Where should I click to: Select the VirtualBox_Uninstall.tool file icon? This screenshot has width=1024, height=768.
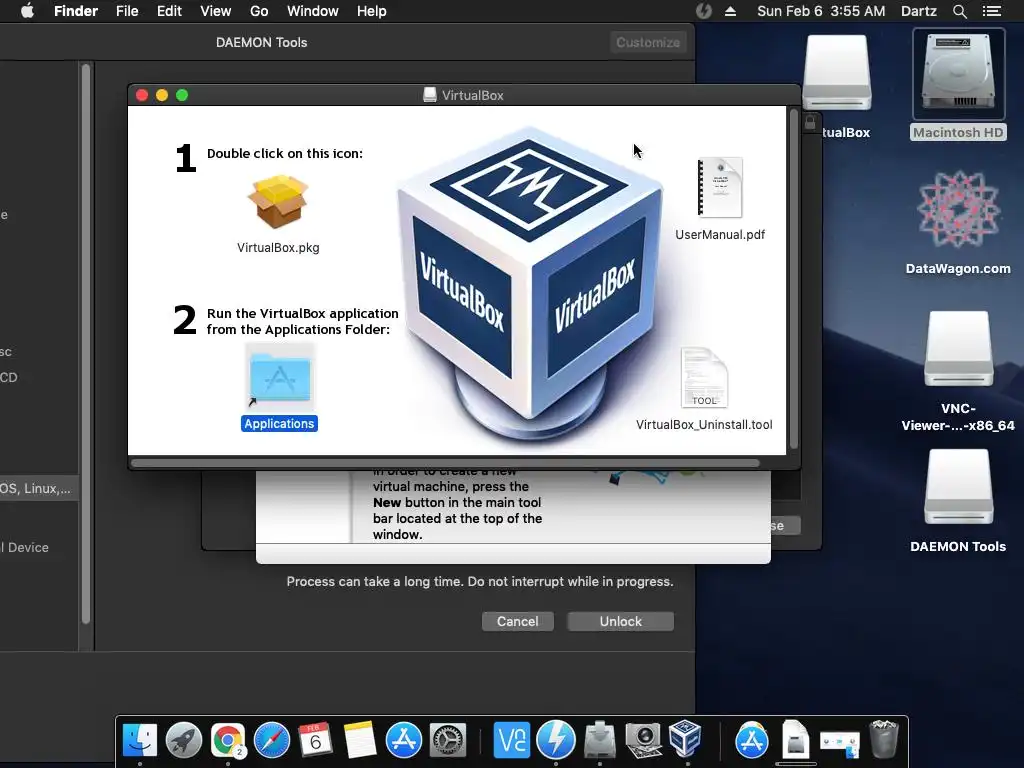tap(703, 378)
